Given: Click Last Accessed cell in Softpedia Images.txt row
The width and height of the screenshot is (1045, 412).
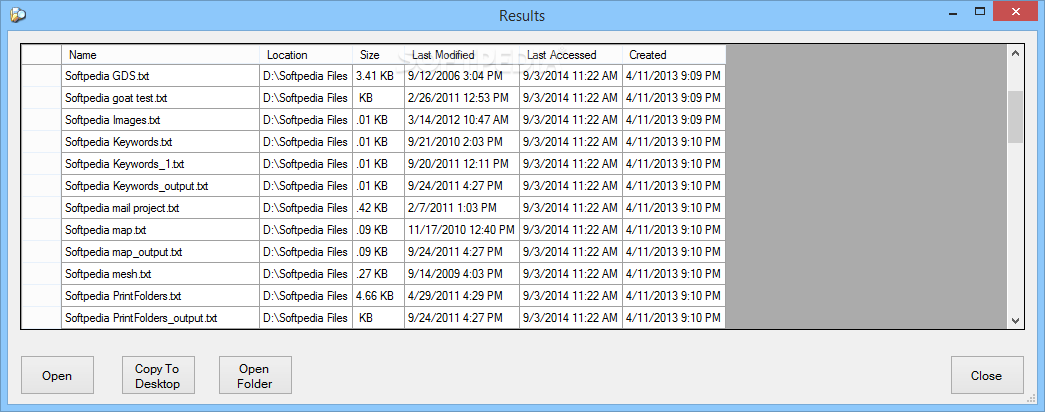Looking at the screenshot, I should click(571, 120).
